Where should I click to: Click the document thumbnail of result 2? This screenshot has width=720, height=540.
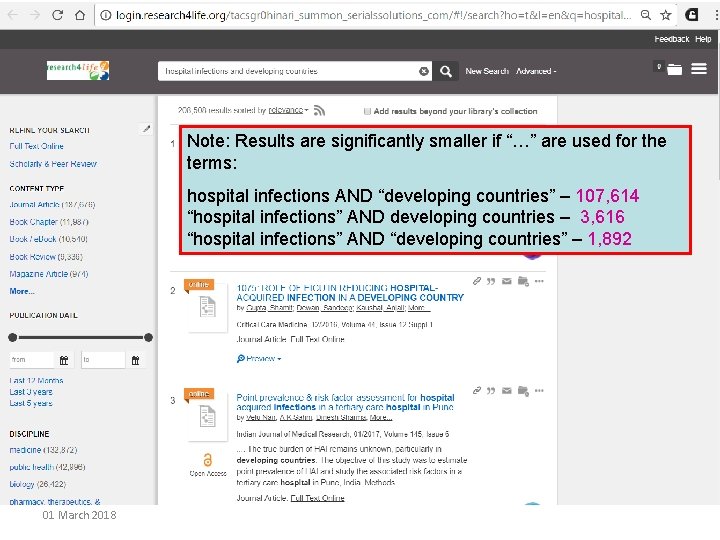(208, 307)
